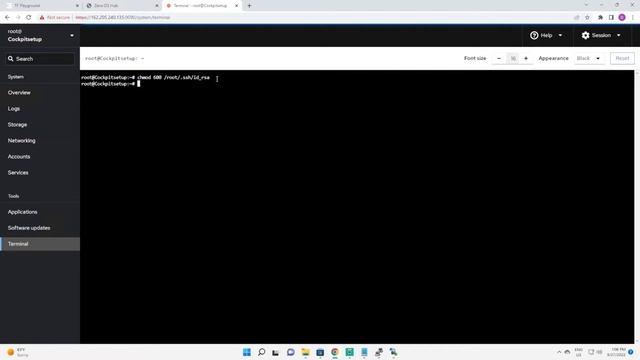This screenshot has height=360, width=640.
Task: Click the browser address bar URL
Action: tap(123, 18)
